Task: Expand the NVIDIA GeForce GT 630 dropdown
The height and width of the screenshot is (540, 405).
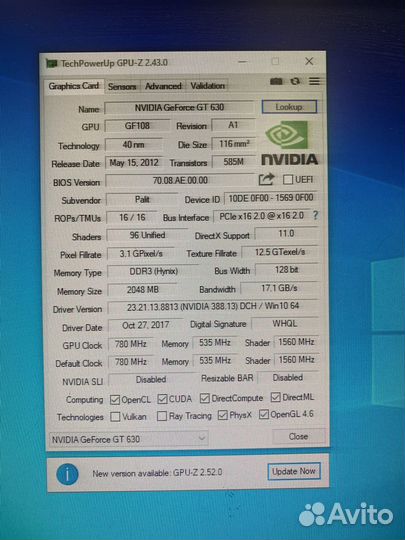Action: click(128, 439)
